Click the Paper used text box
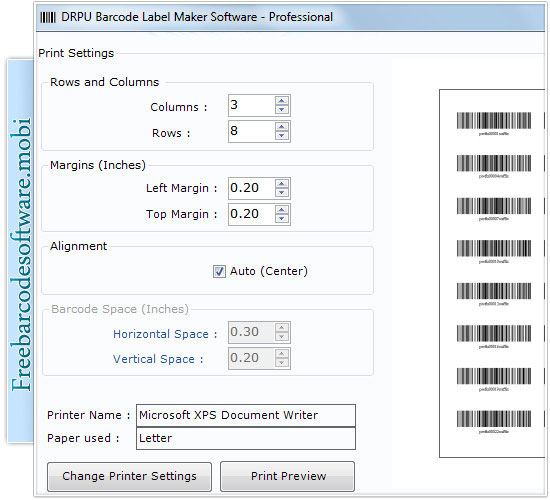The width and height of the screenshot is (550, 500). (246, 438)
